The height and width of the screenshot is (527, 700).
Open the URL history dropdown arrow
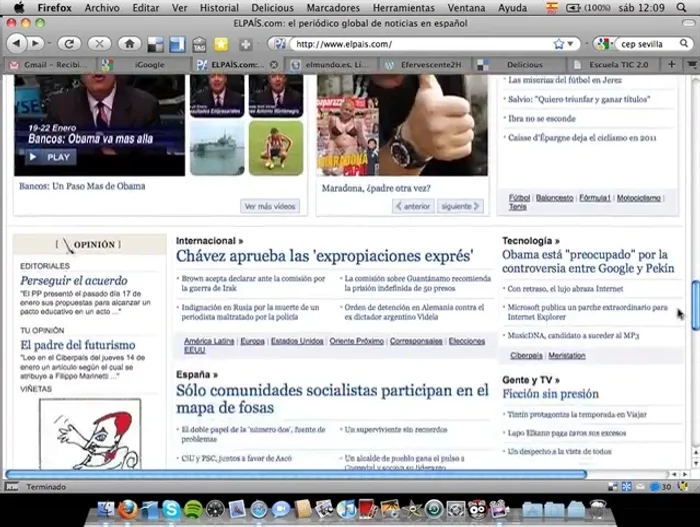point(570,44)
